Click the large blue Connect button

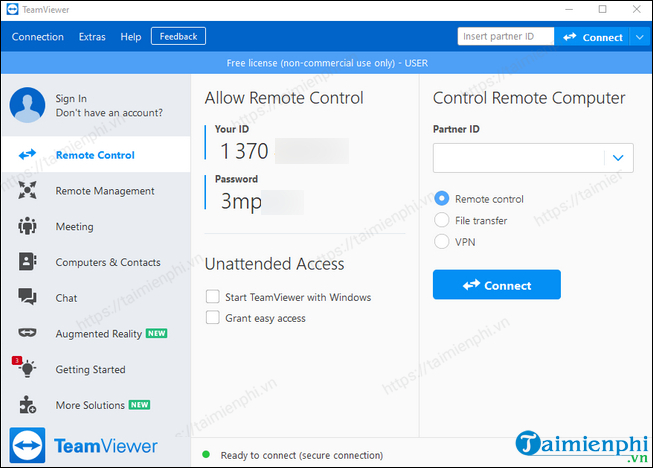click(497, 285)
